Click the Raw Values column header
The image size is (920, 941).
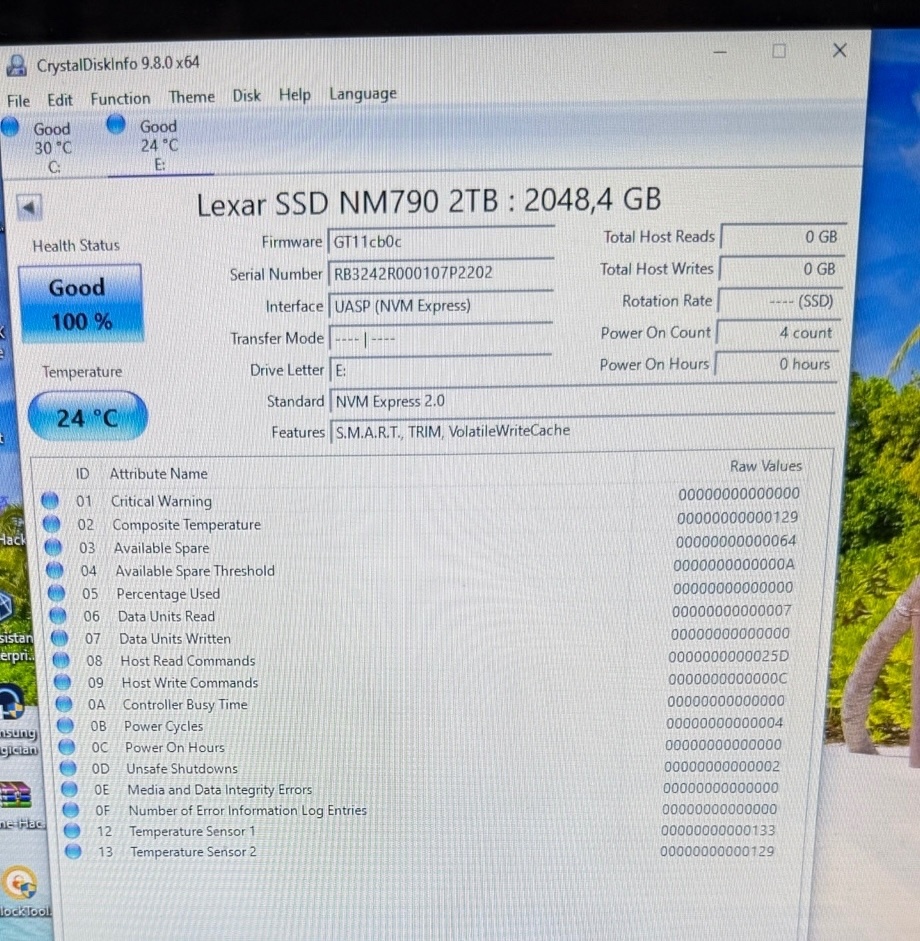[766, 466]
